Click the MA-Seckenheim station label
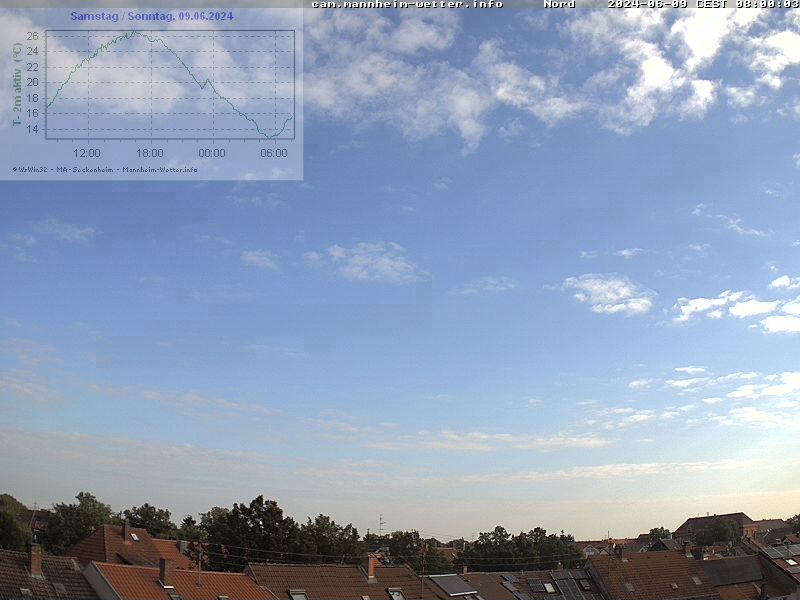Screen dimensions: 800x600 click(85, 169)
